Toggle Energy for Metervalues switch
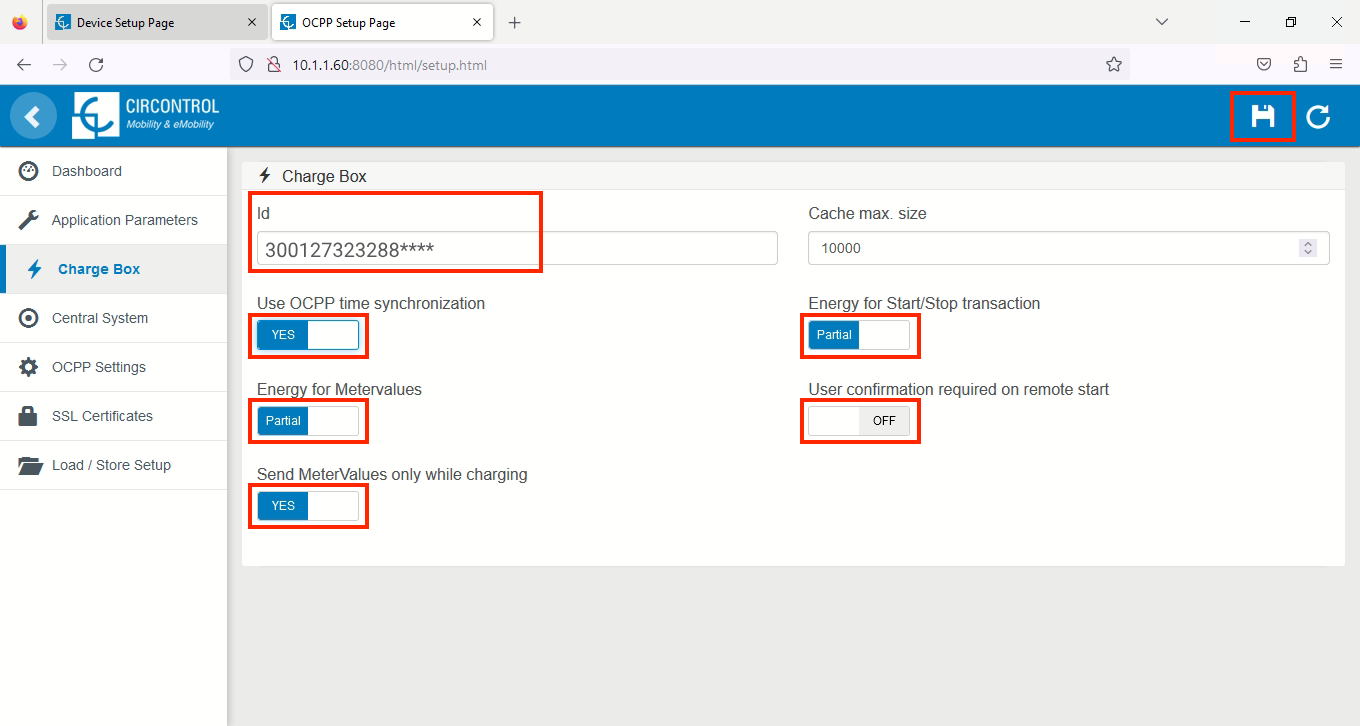 click(x=308, y=421)
